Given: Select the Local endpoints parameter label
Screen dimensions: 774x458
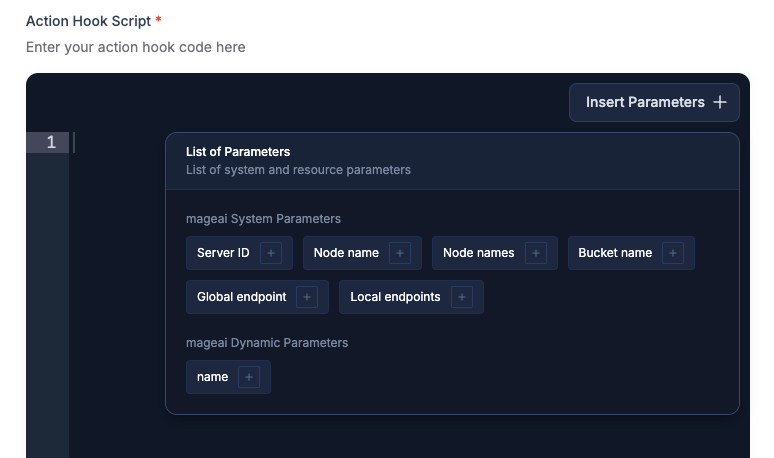Looking at the screenshot, I should (395, 297).
